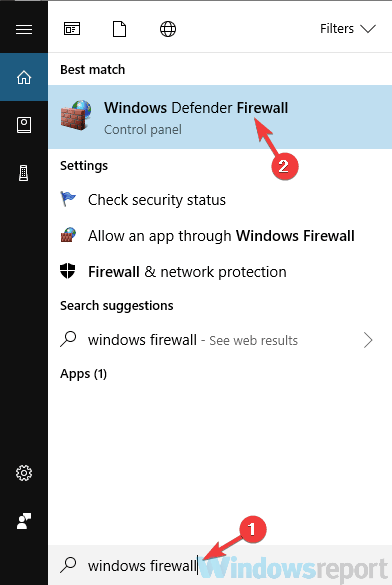Image resolution: width=392 pixels, height=585 pixels.
Task: Click the magnifier icon in search box
Action: [x=69, y=565]
